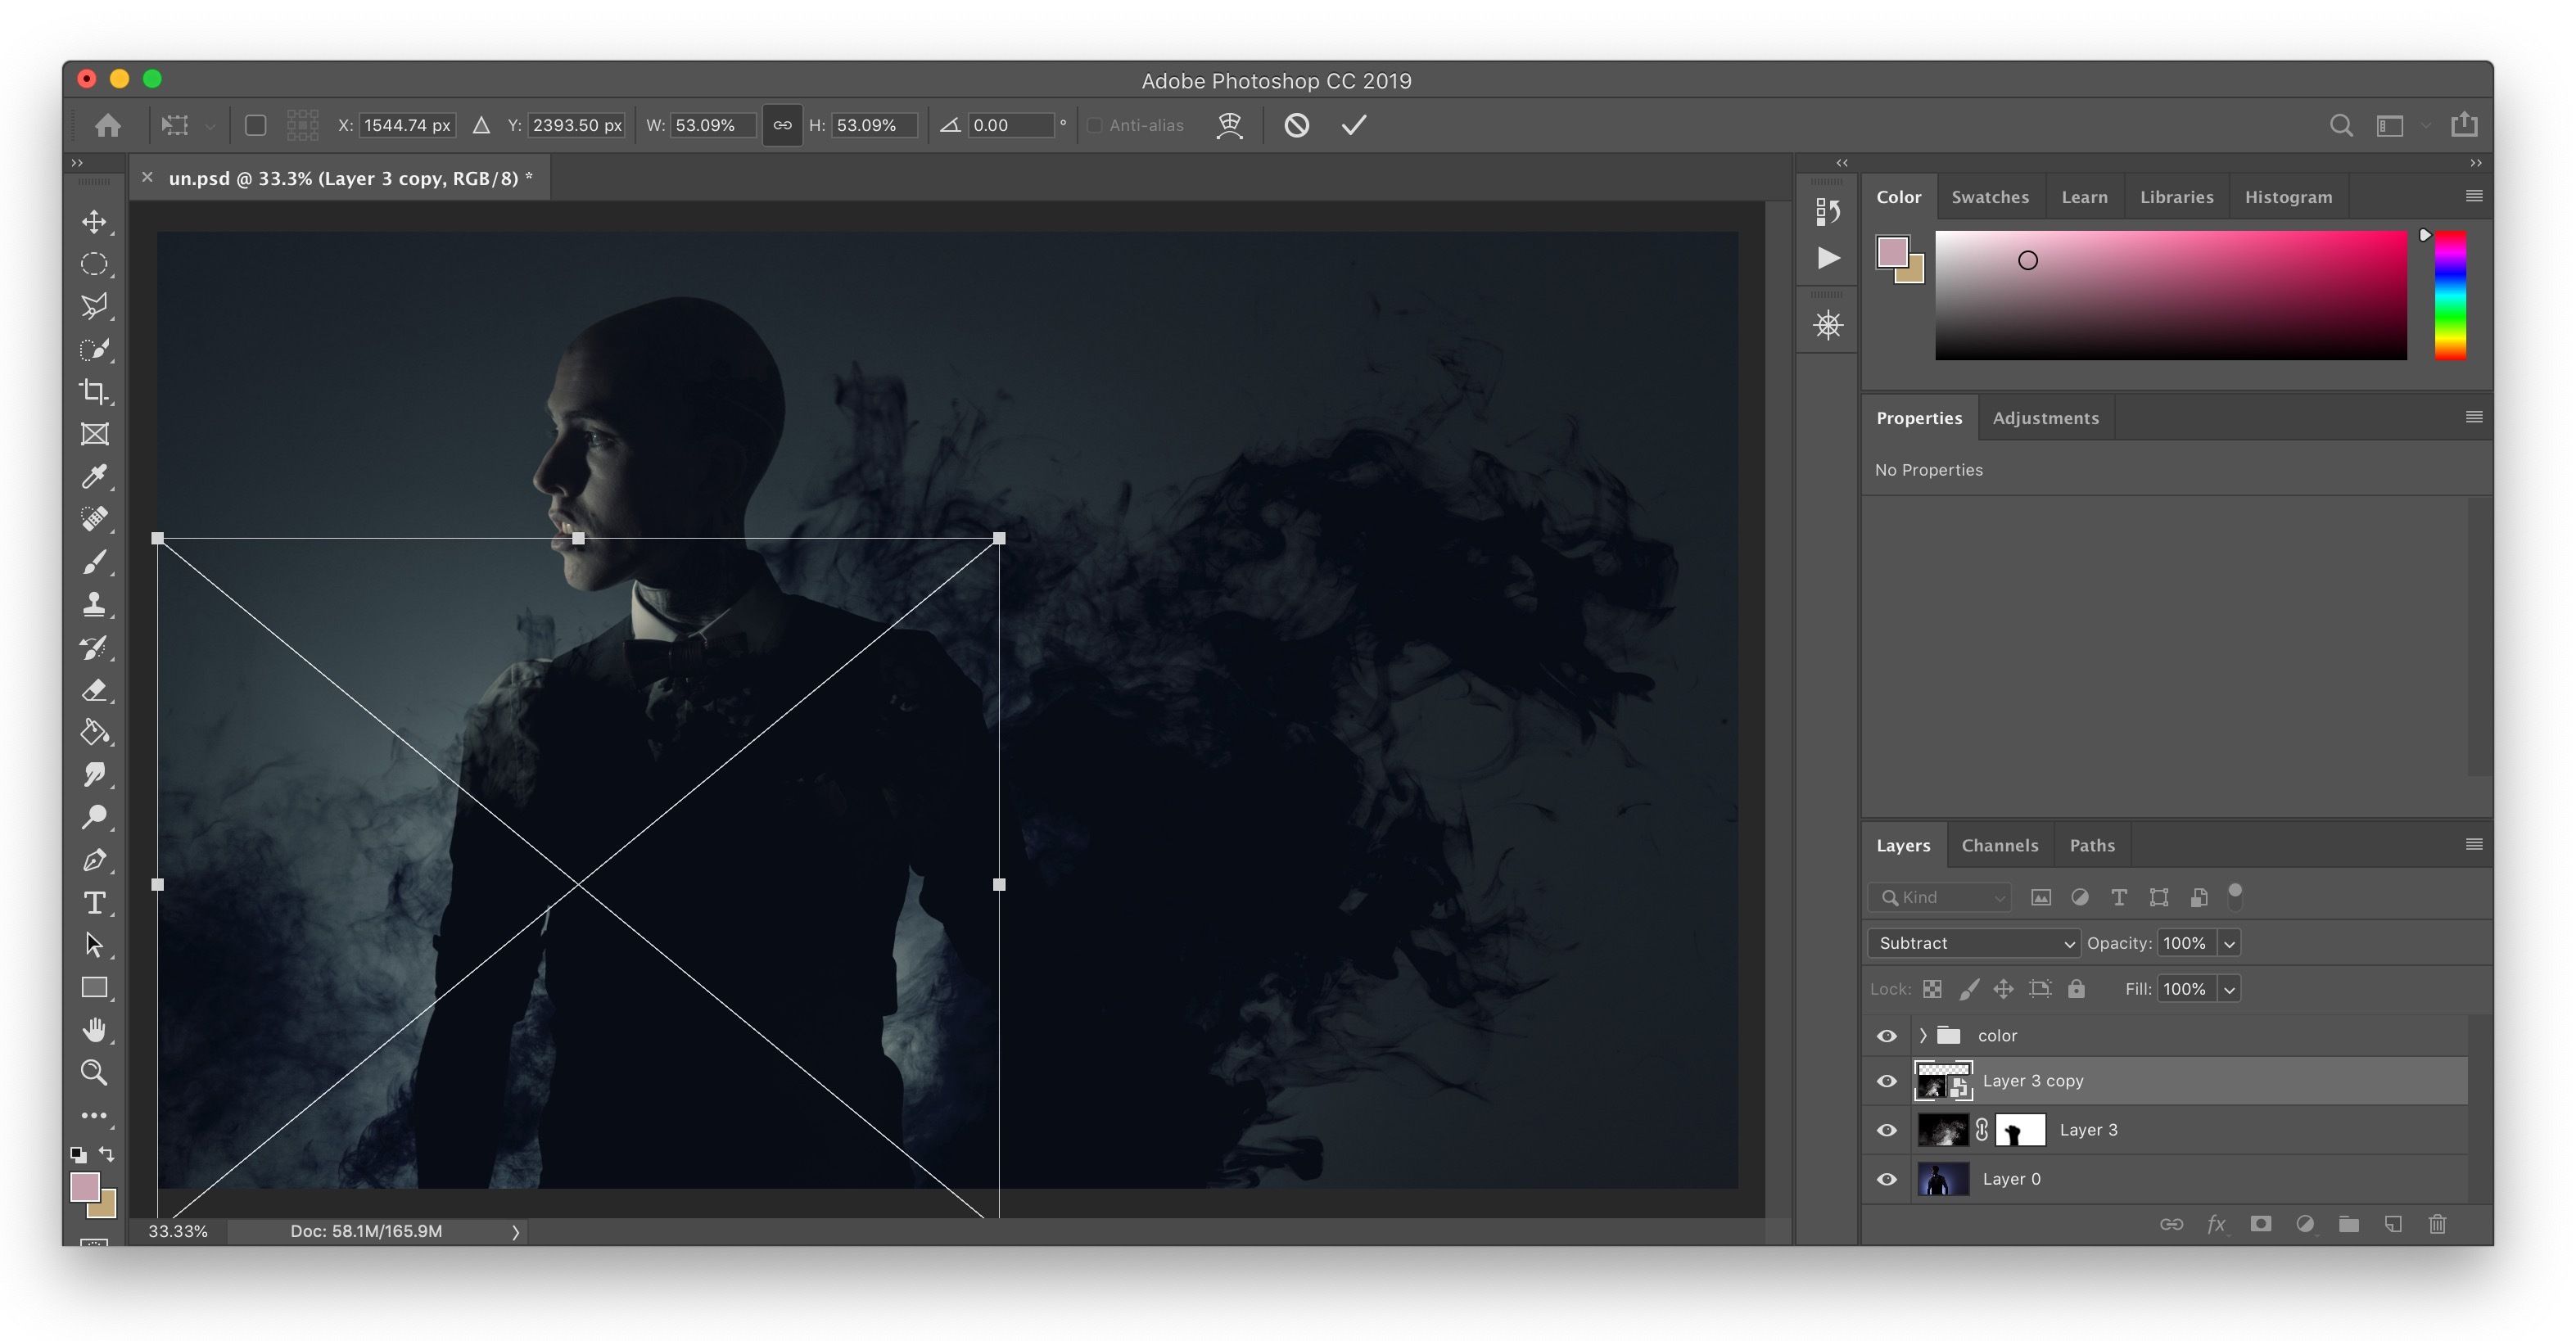Switch to the Channels tab

[2000, 843]
